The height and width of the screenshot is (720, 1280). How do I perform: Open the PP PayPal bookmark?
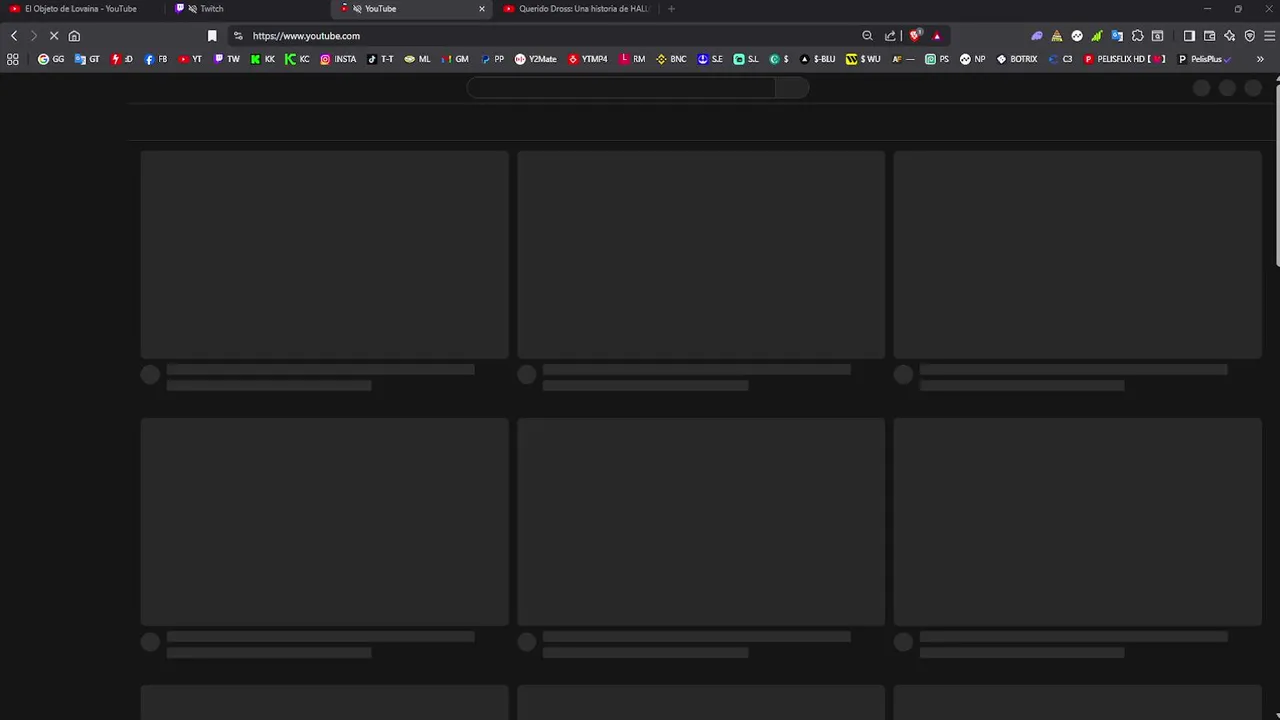[492, 59]
